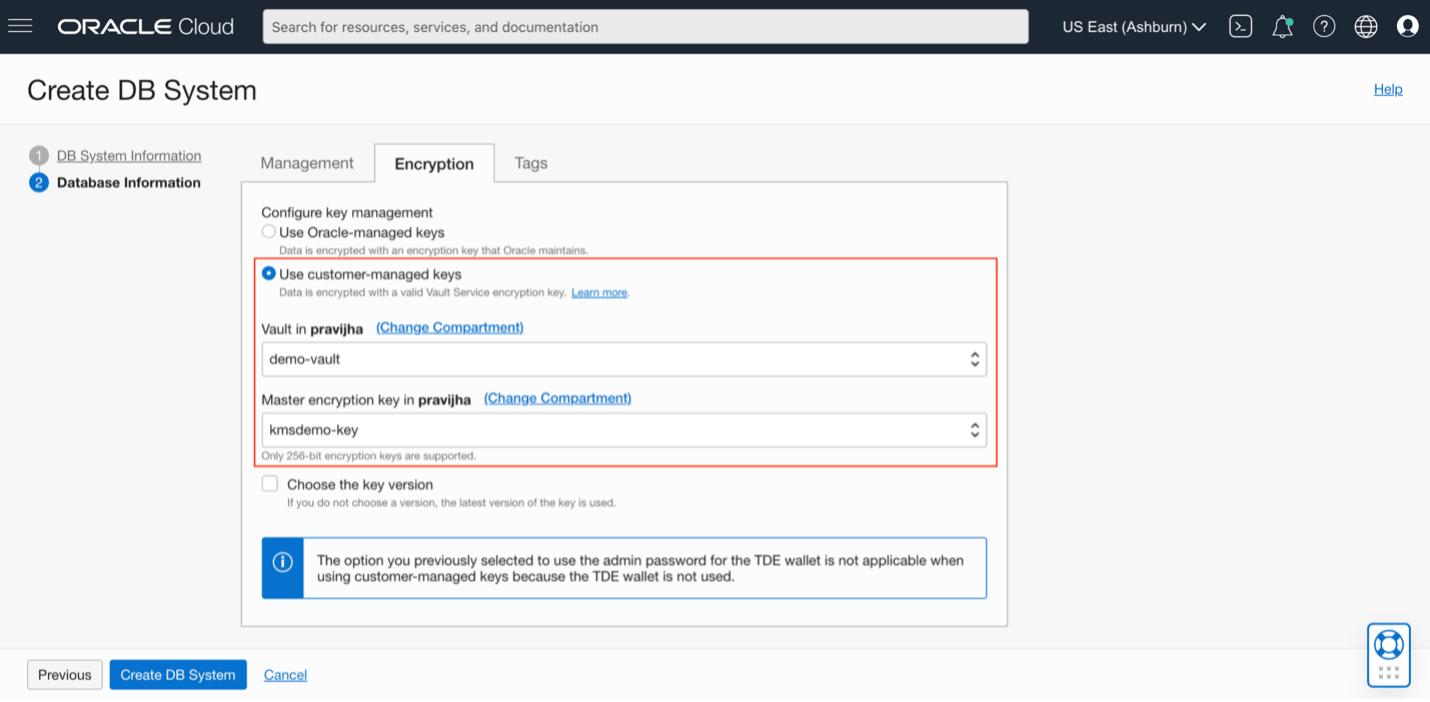Switch to the Management tab
1430x702 pixels.
[307, 163]
